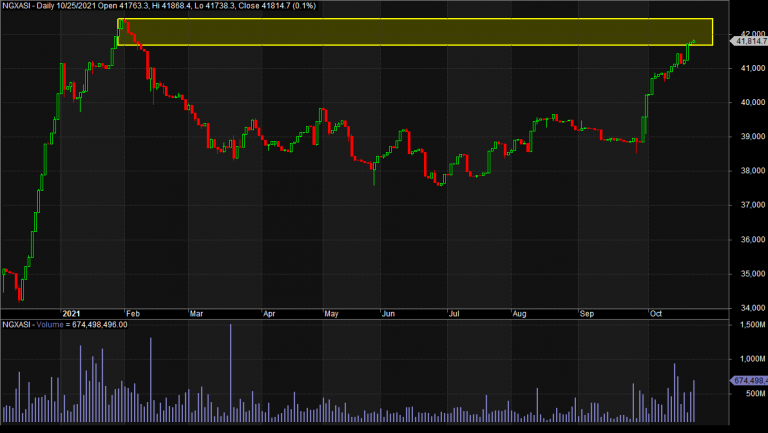Select the Oct label on time axis
This screenshot has height=433, width=768.
click(x=656, y=314)
